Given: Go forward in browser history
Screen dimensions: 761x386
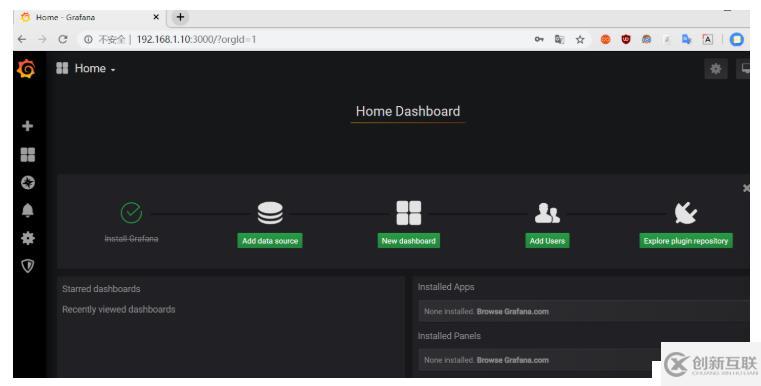Looking at the screenshot, I should [42, 39].
